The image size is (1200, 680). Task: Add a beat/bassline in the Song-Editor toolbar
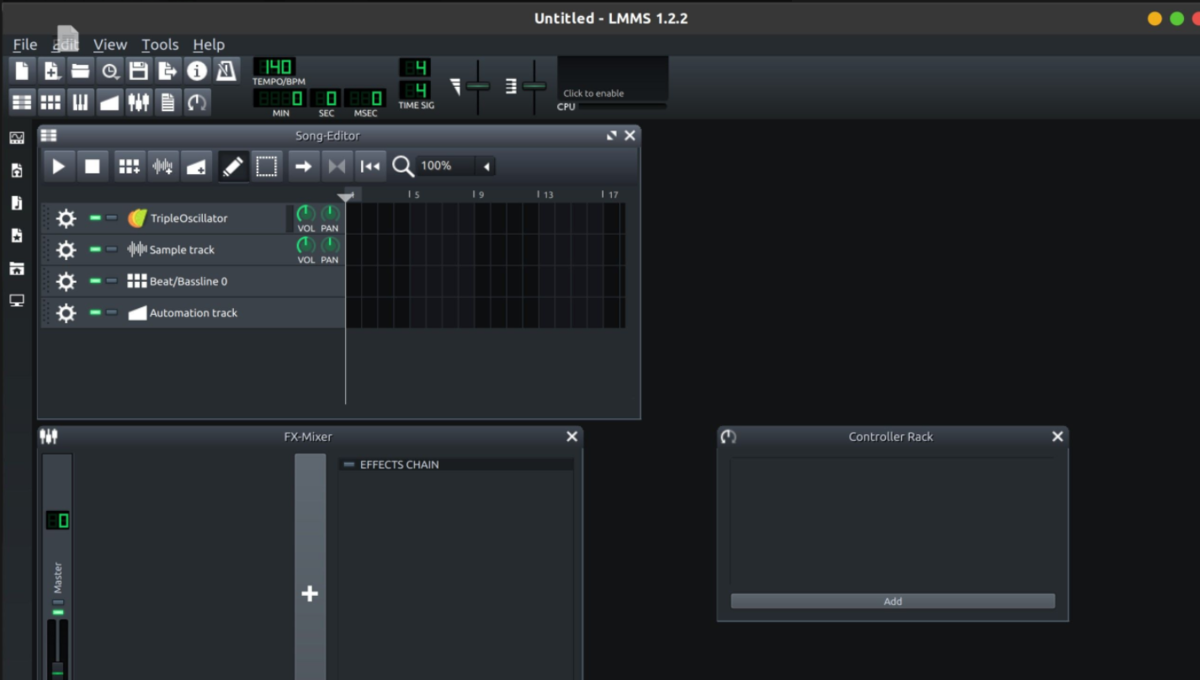tap(129, 166)
